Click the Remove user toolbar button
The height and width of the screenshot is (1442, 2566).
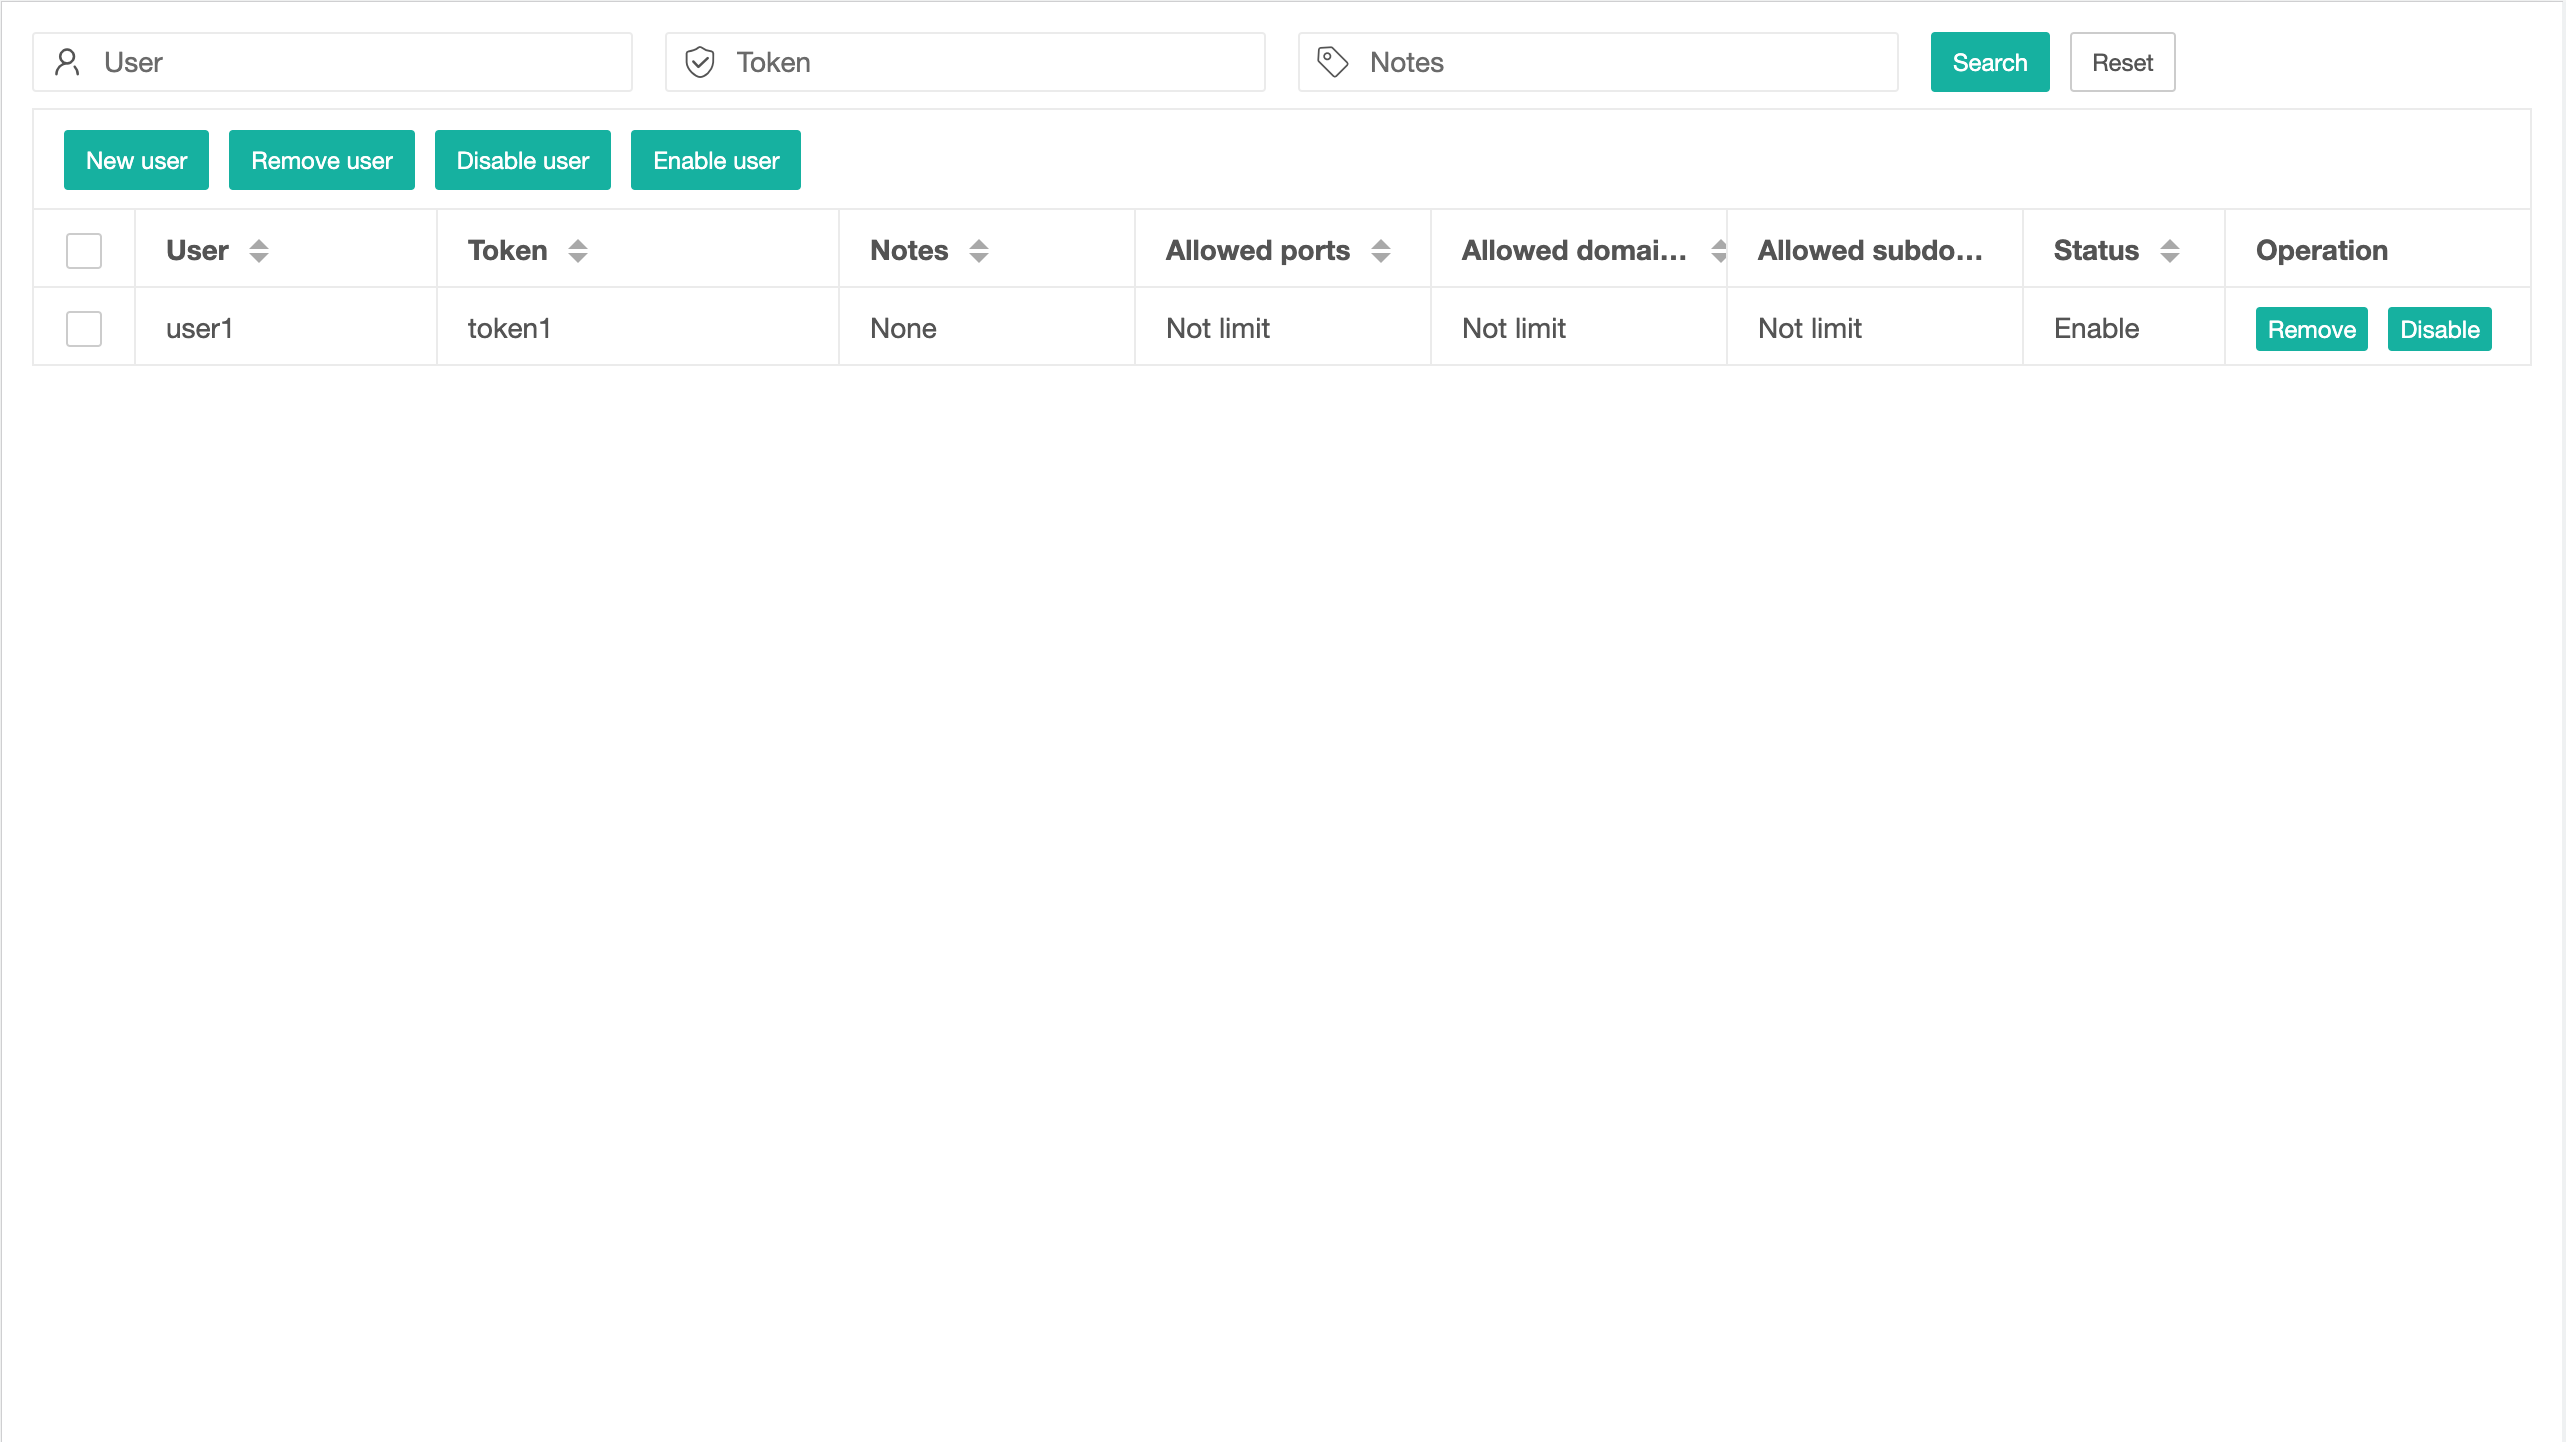pyautogui.click(x=321, y=160)
